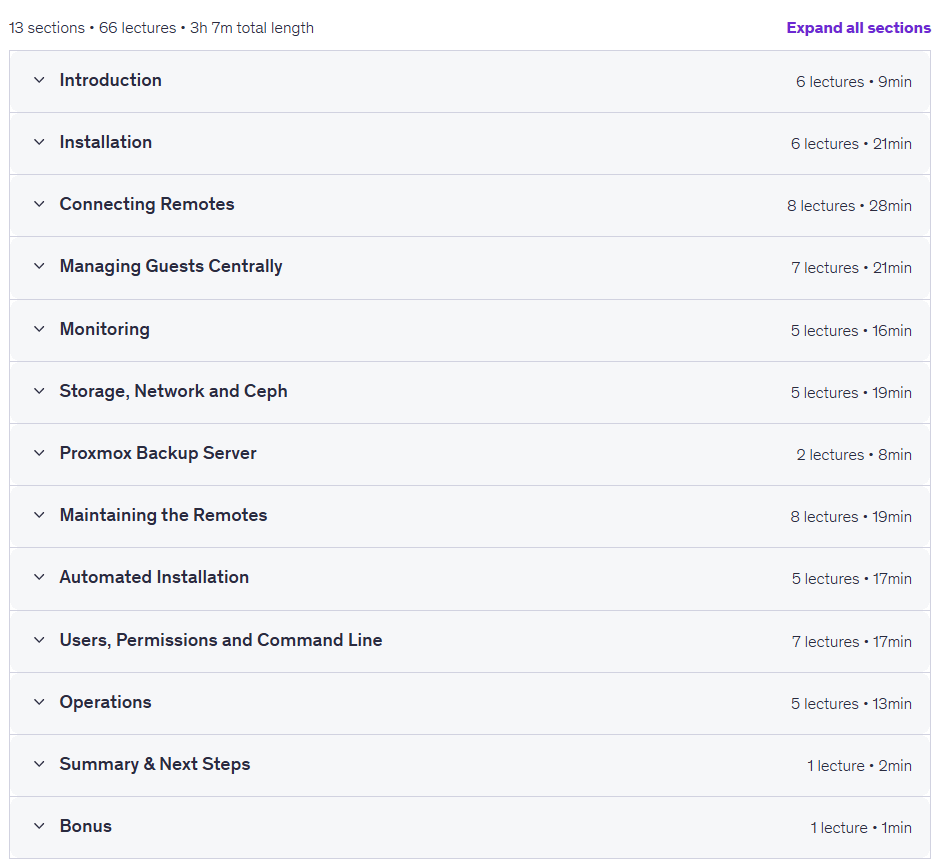Click the Expand all sections link
Viewport: 938px width, 868px height.
coord(858,28)
